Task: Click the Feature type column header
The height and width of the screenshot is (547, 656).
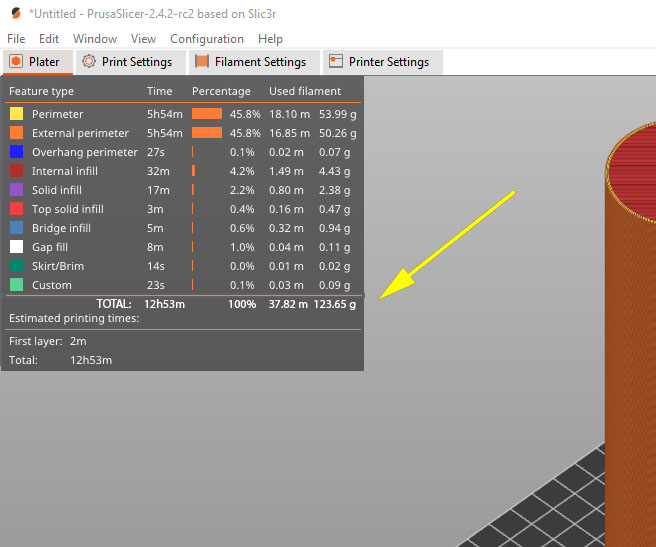Action: pyautogui.click(x=41, y=91)
